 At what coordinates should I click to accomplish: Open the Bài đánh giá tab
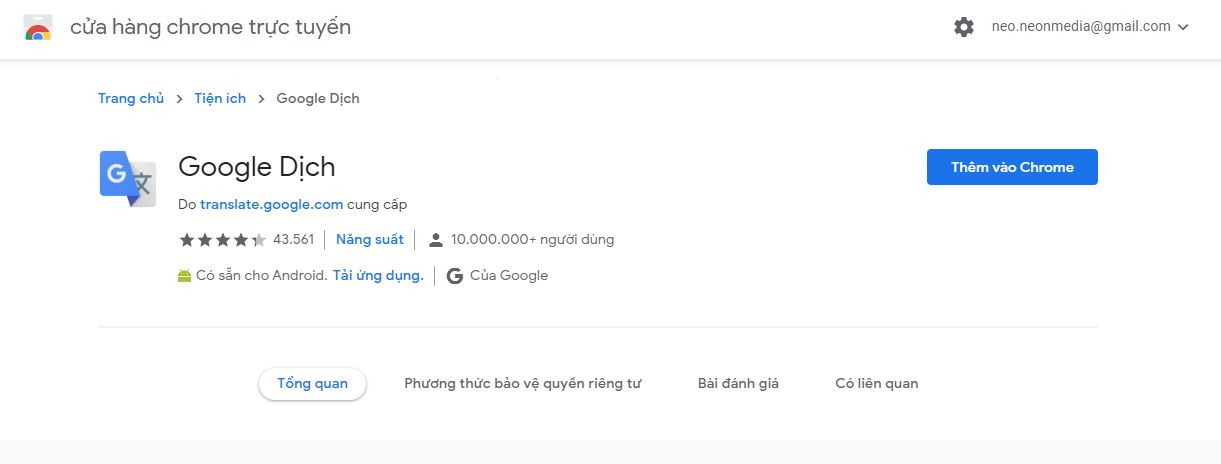(x=738, y=384)
